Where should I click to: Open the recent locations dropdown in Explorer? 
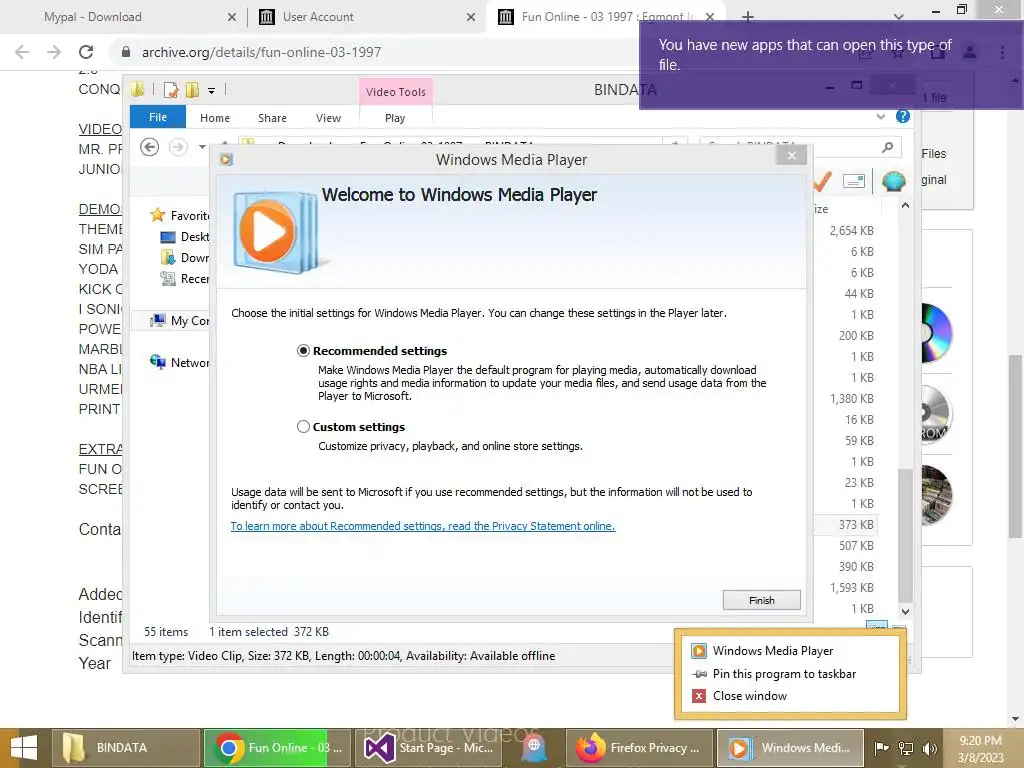(x=202, y=147)
